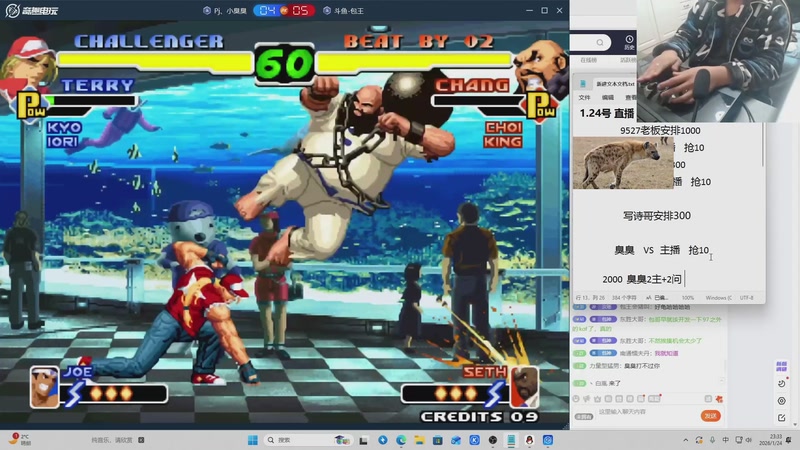Click the Terry character portrait in game
Image resolution: width=800 pixels, height=450 pixels.
coord(28,64)
